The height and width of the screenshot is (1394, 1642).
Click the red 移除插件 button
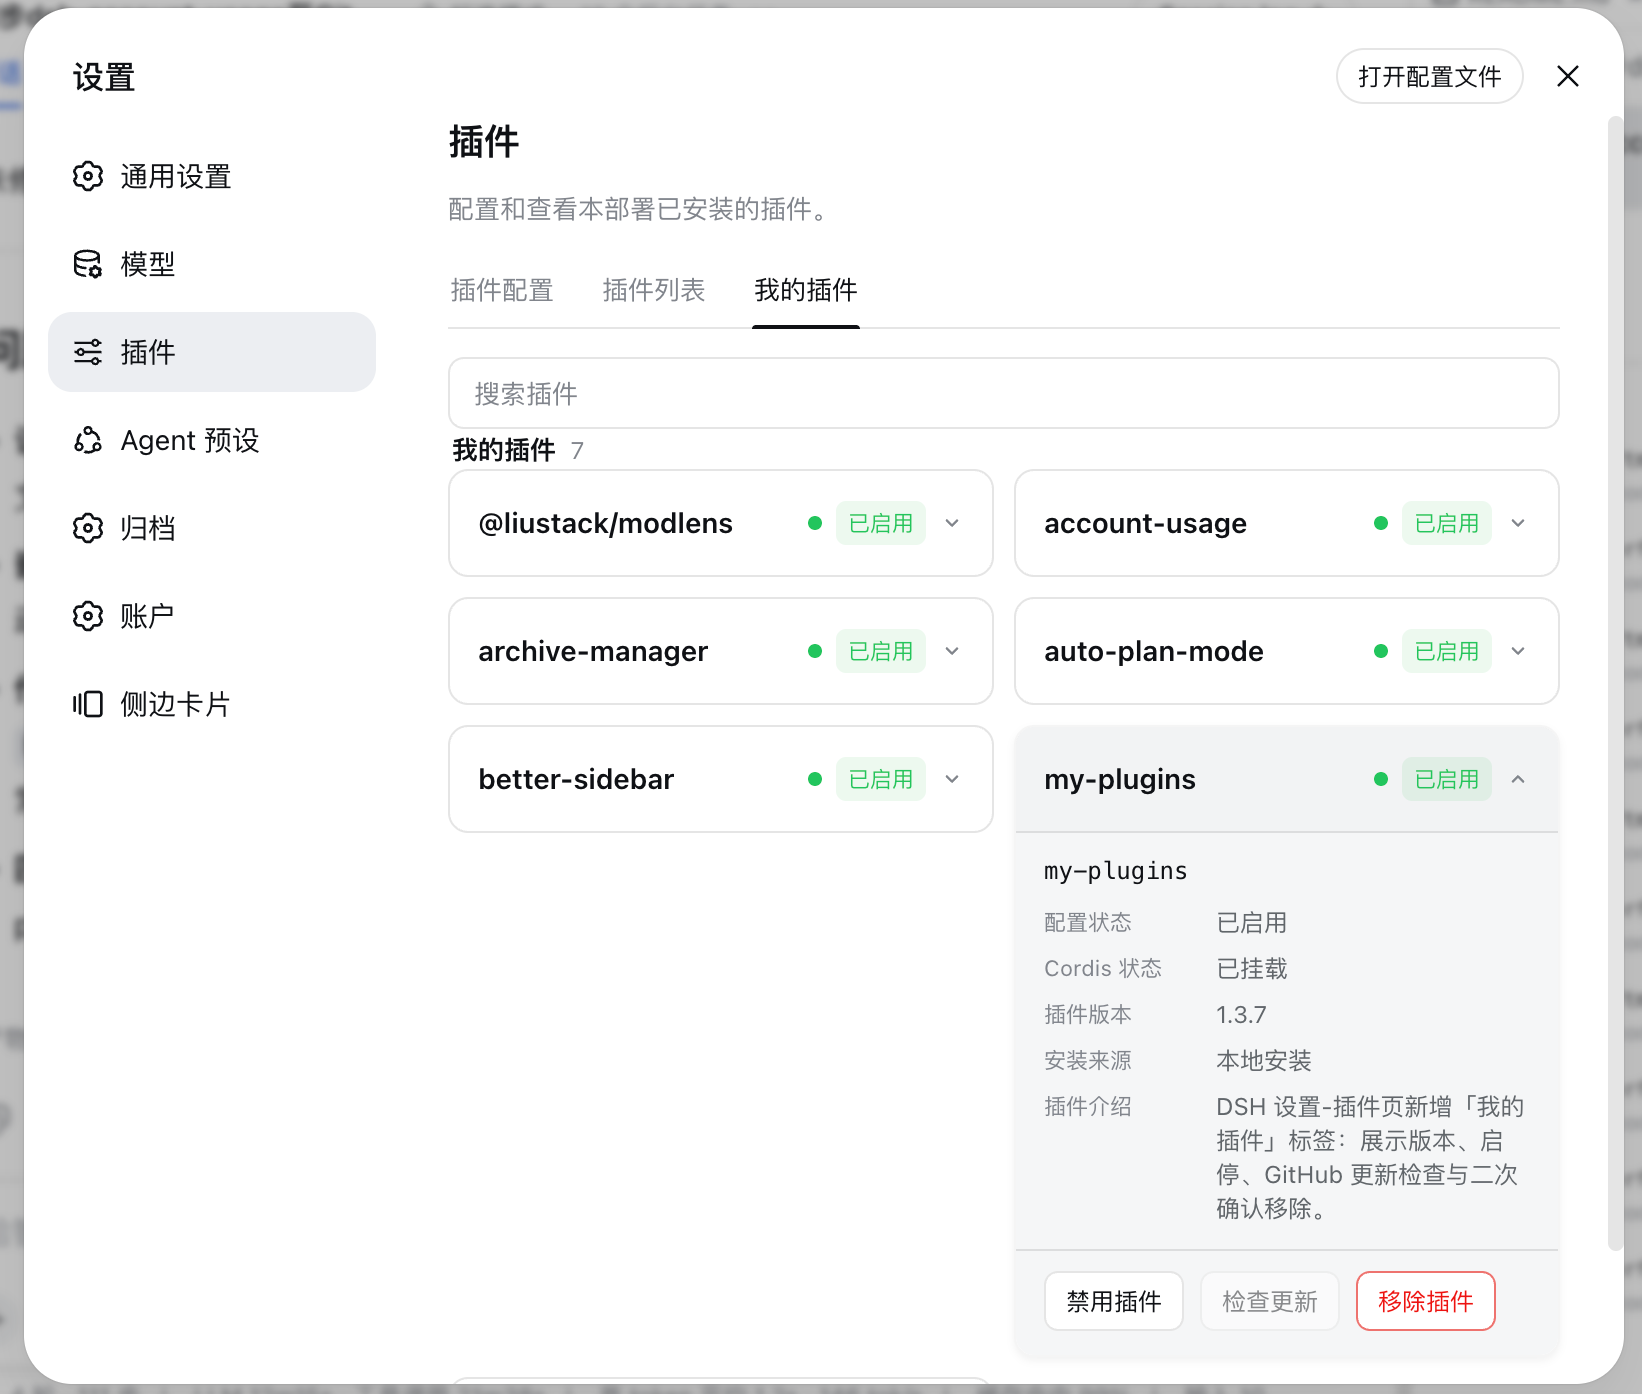tap(1426, 1301)
